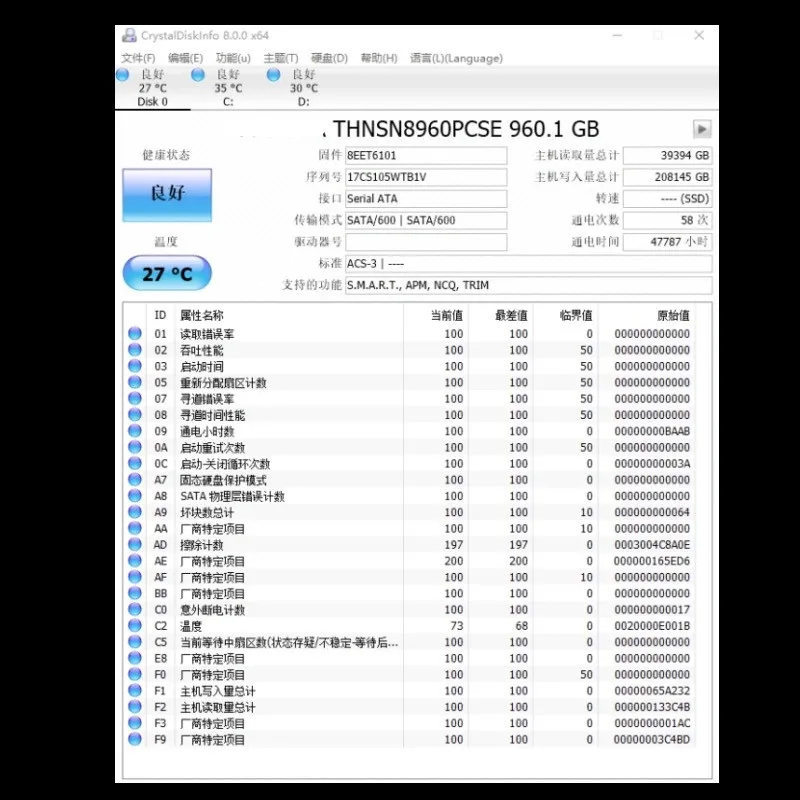800x800 pixels.
Task: Click raw value 0000000001AC in row F3
Action: click(652, 723)
